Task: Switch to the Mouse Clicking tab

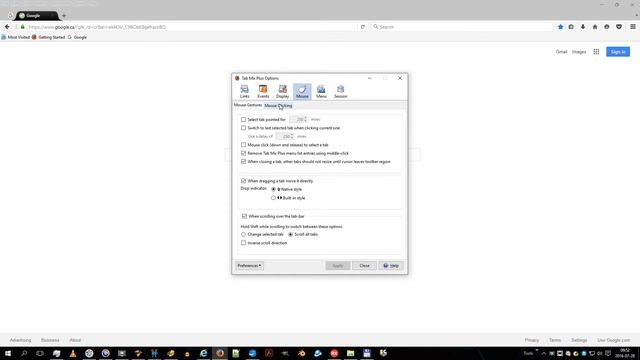Action: [x=278, y=106]
